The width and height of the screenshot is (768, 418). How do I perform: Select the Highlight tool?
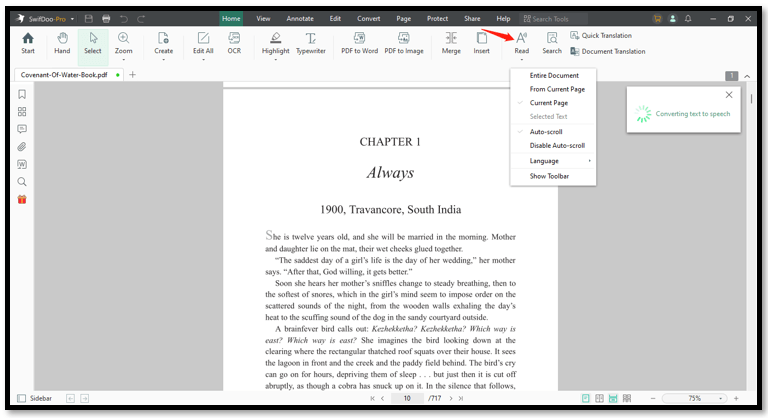(x=275, y=43)
